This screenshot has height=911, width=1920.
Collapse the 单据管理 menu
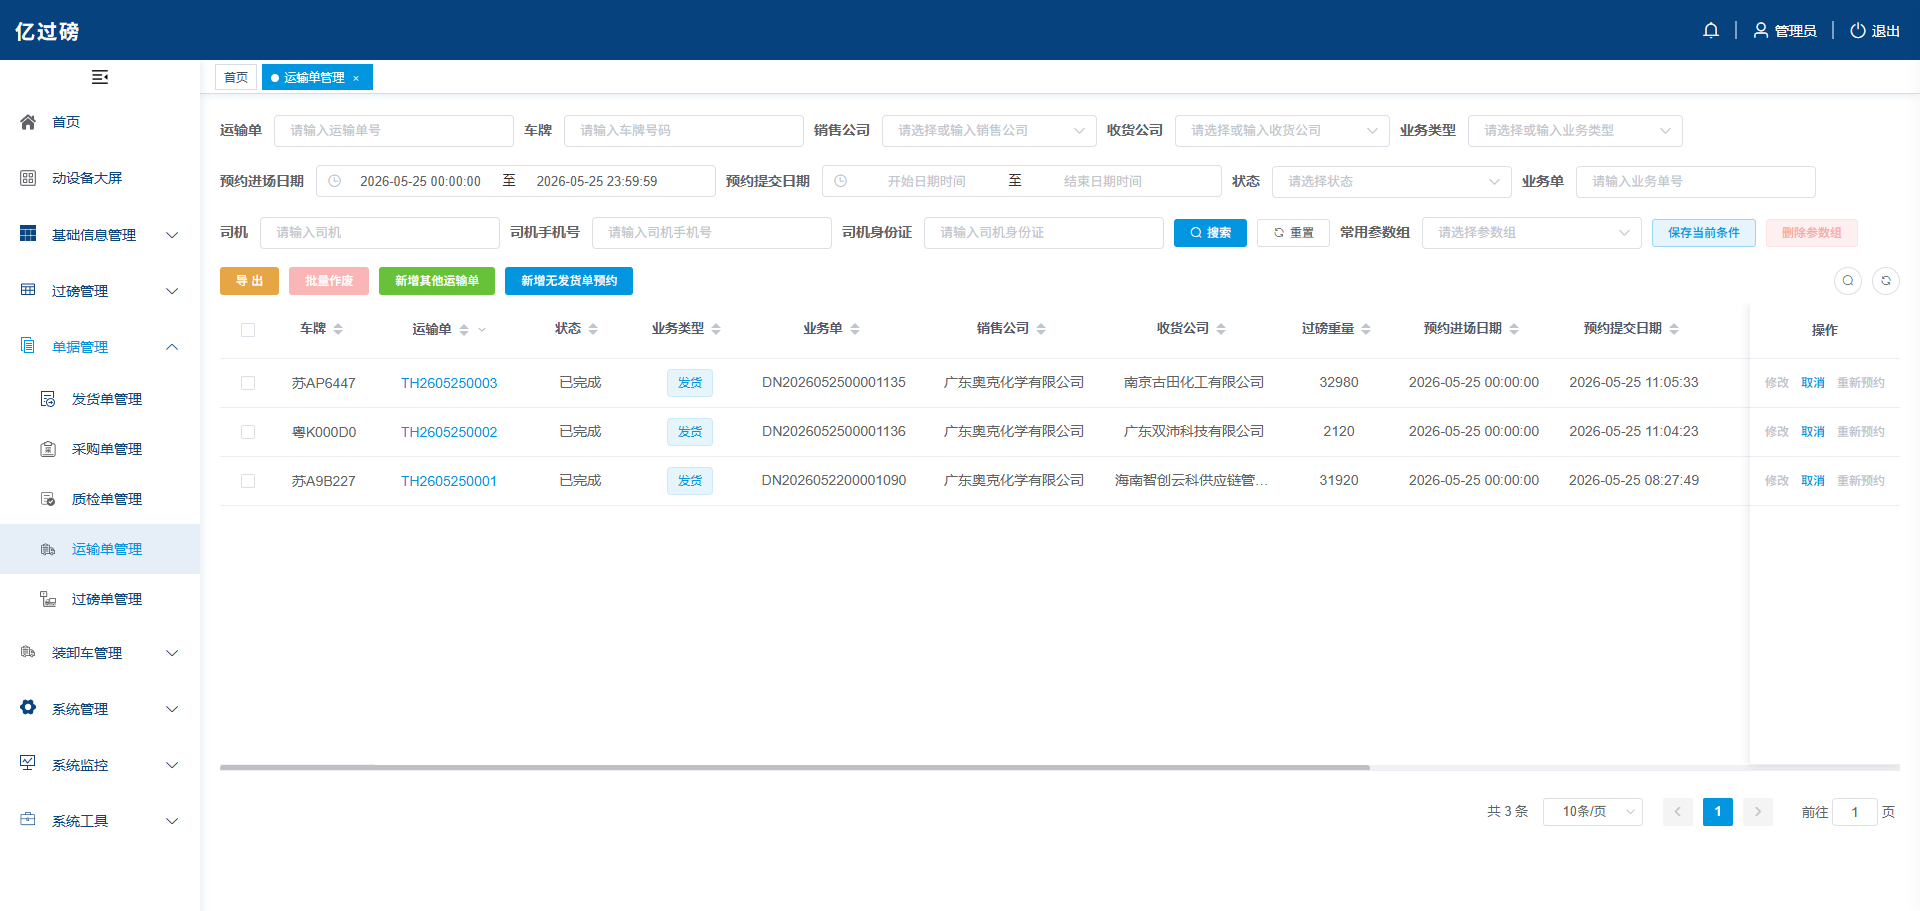[x=100, y=347]
